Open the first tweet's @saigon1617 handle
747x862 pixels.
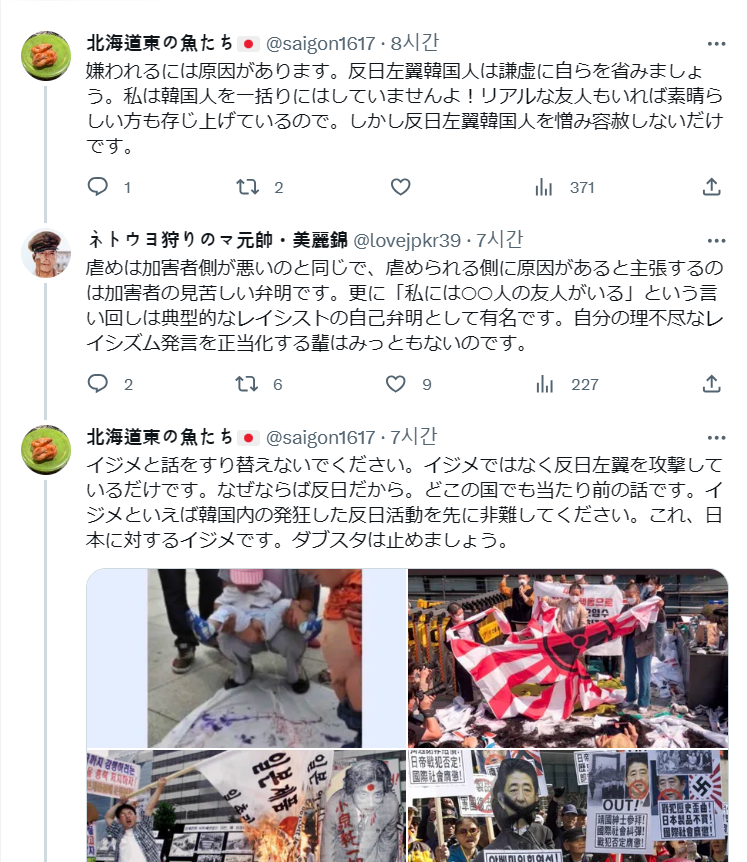point(320,43)
